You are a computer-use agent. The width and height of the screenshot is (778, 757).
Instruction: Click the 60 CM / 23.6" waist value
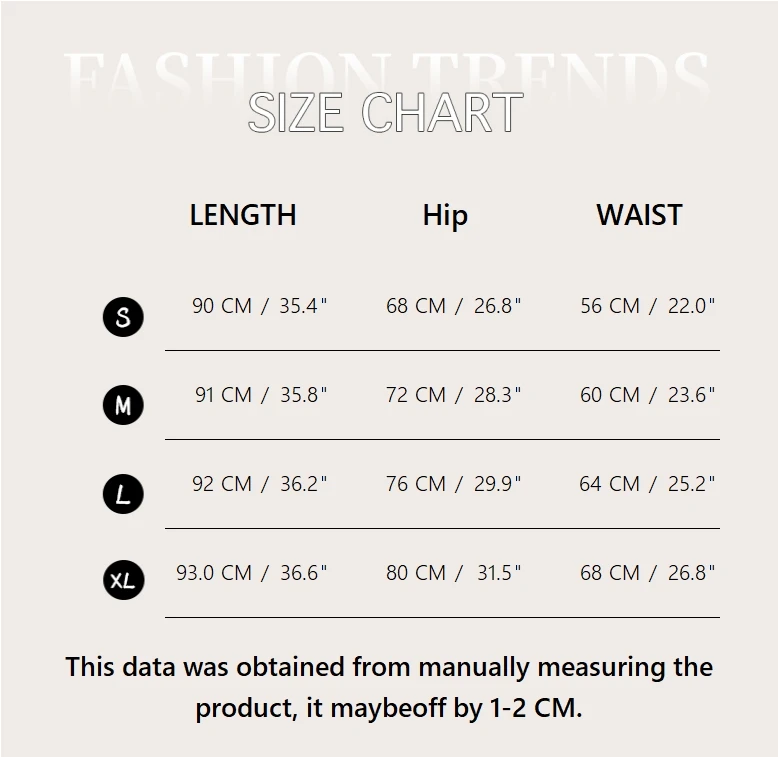point(648,395)
